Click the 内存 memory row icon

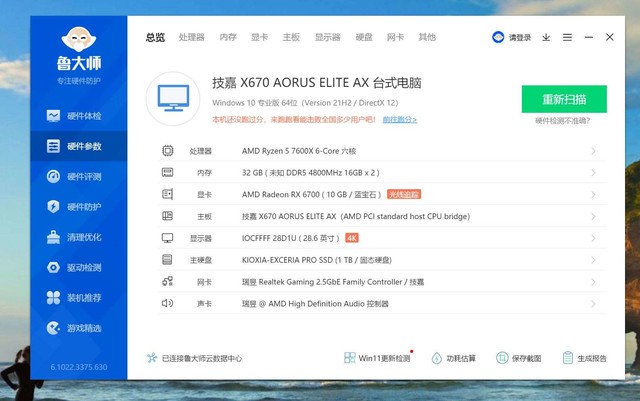pos(167,172)
